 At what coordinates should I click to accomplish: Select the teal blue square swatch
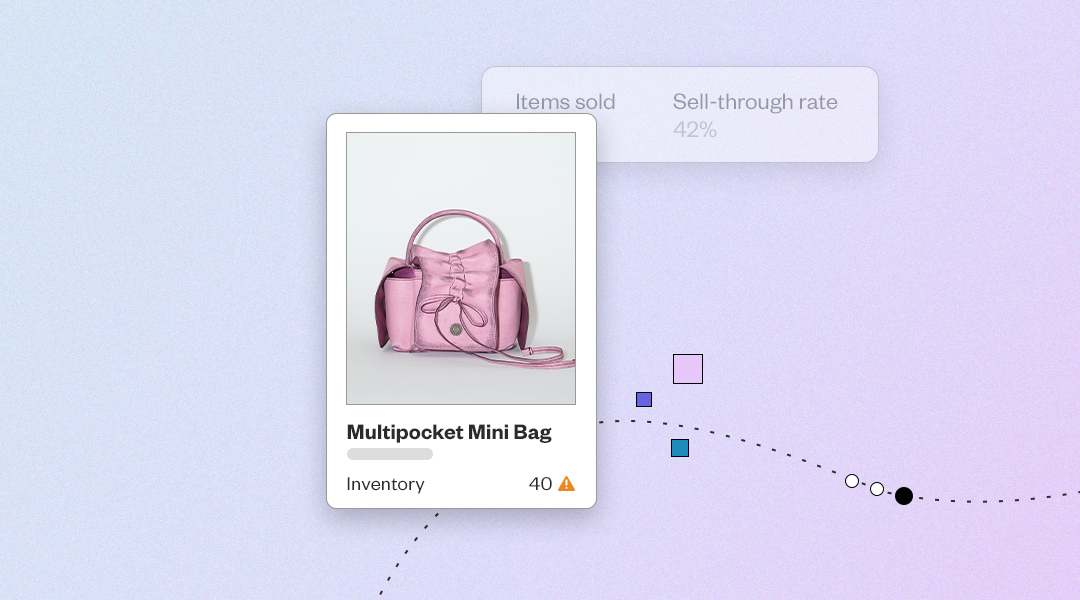[680, 448]
